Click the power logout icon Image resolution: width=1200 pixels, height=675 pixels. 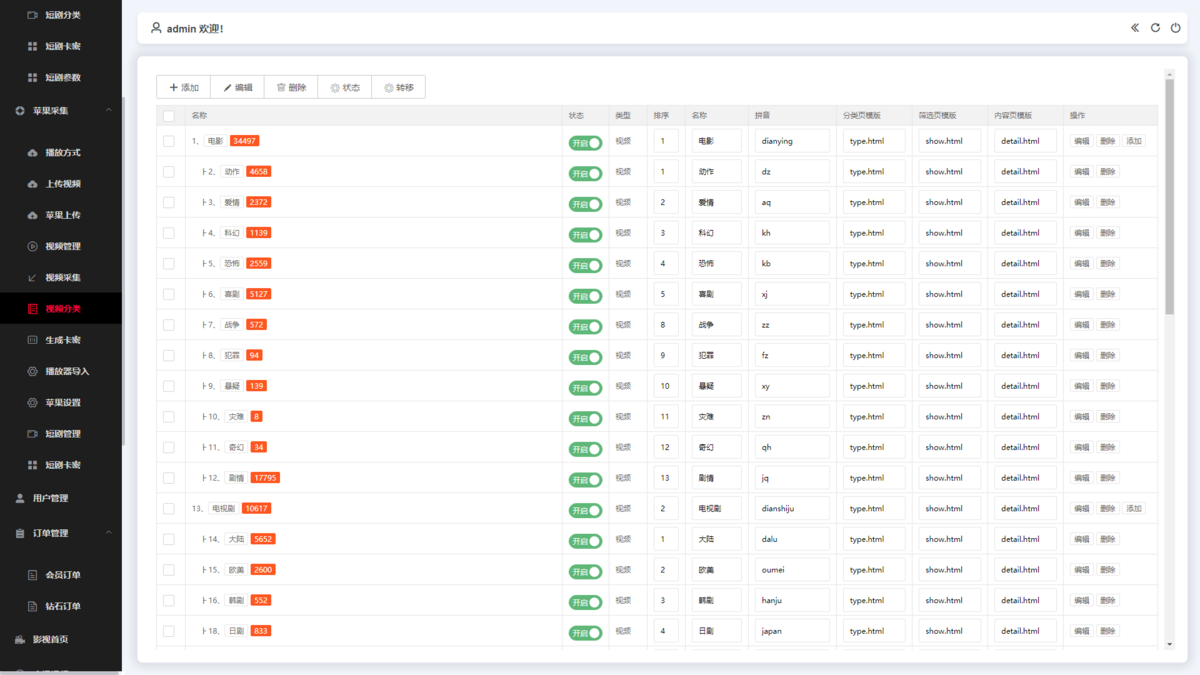click(x=1176, y=28)
